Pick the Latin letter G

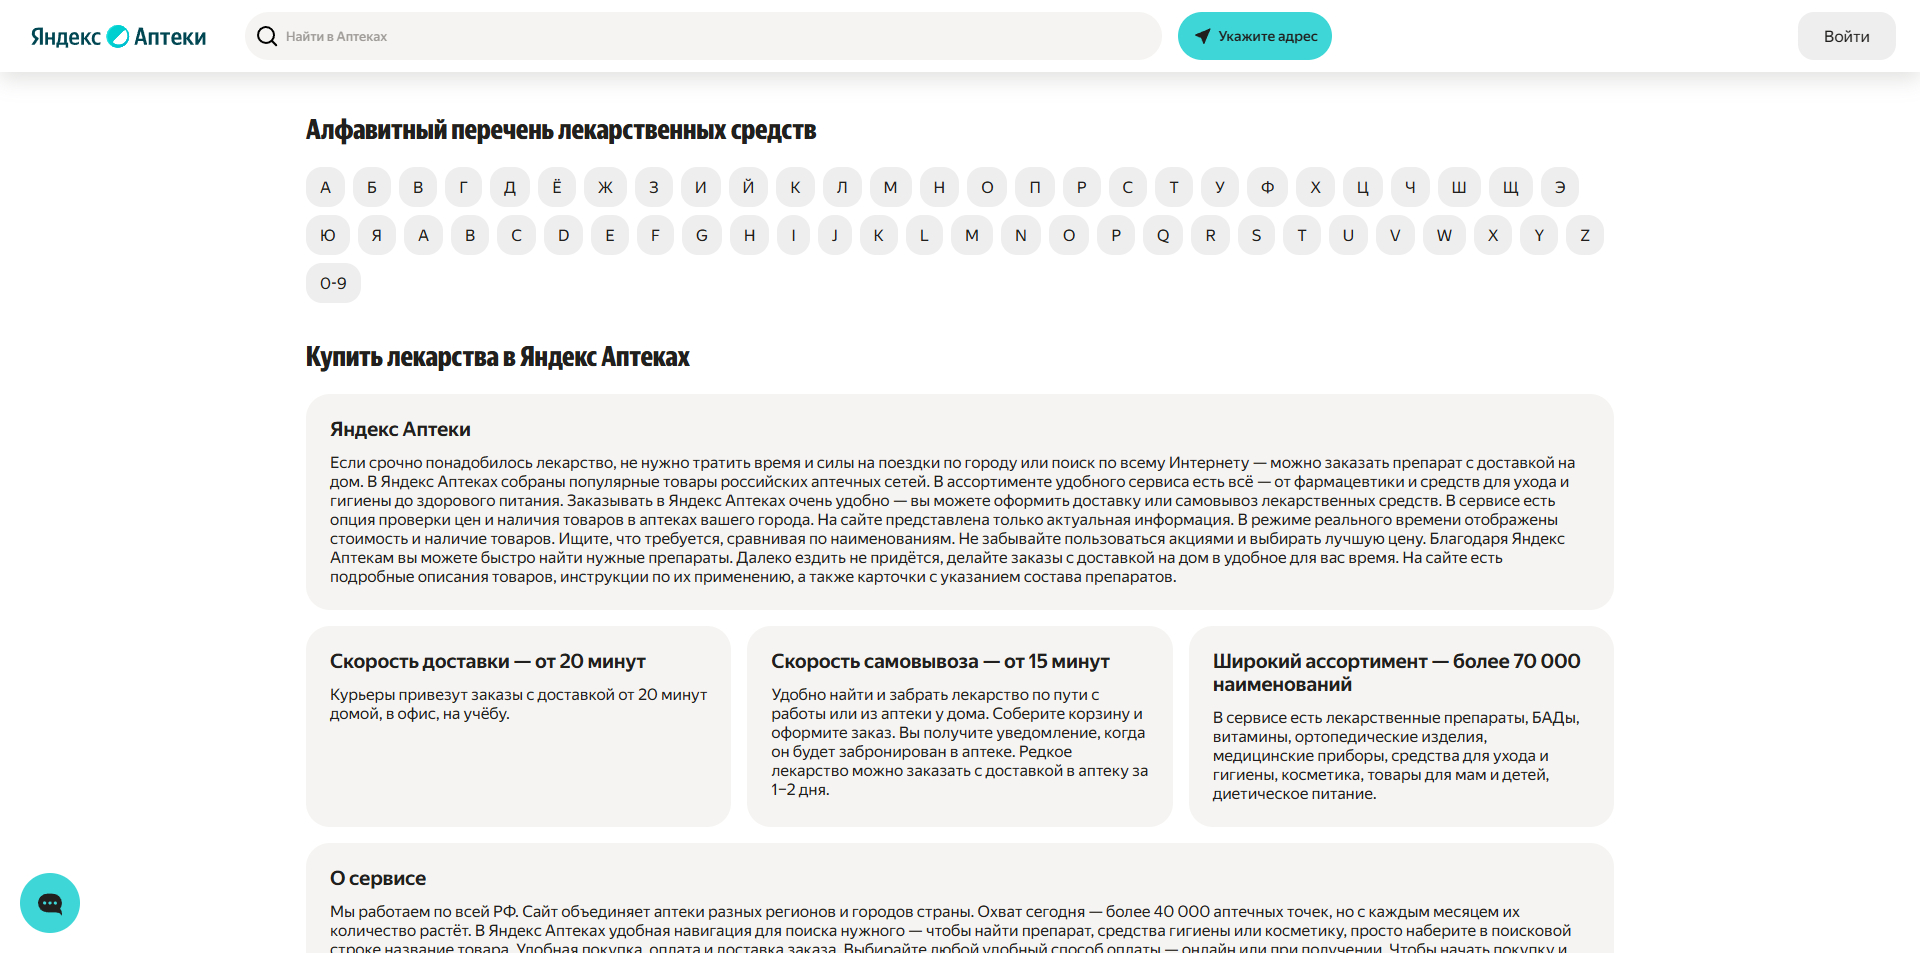click(x=702, y=235)
